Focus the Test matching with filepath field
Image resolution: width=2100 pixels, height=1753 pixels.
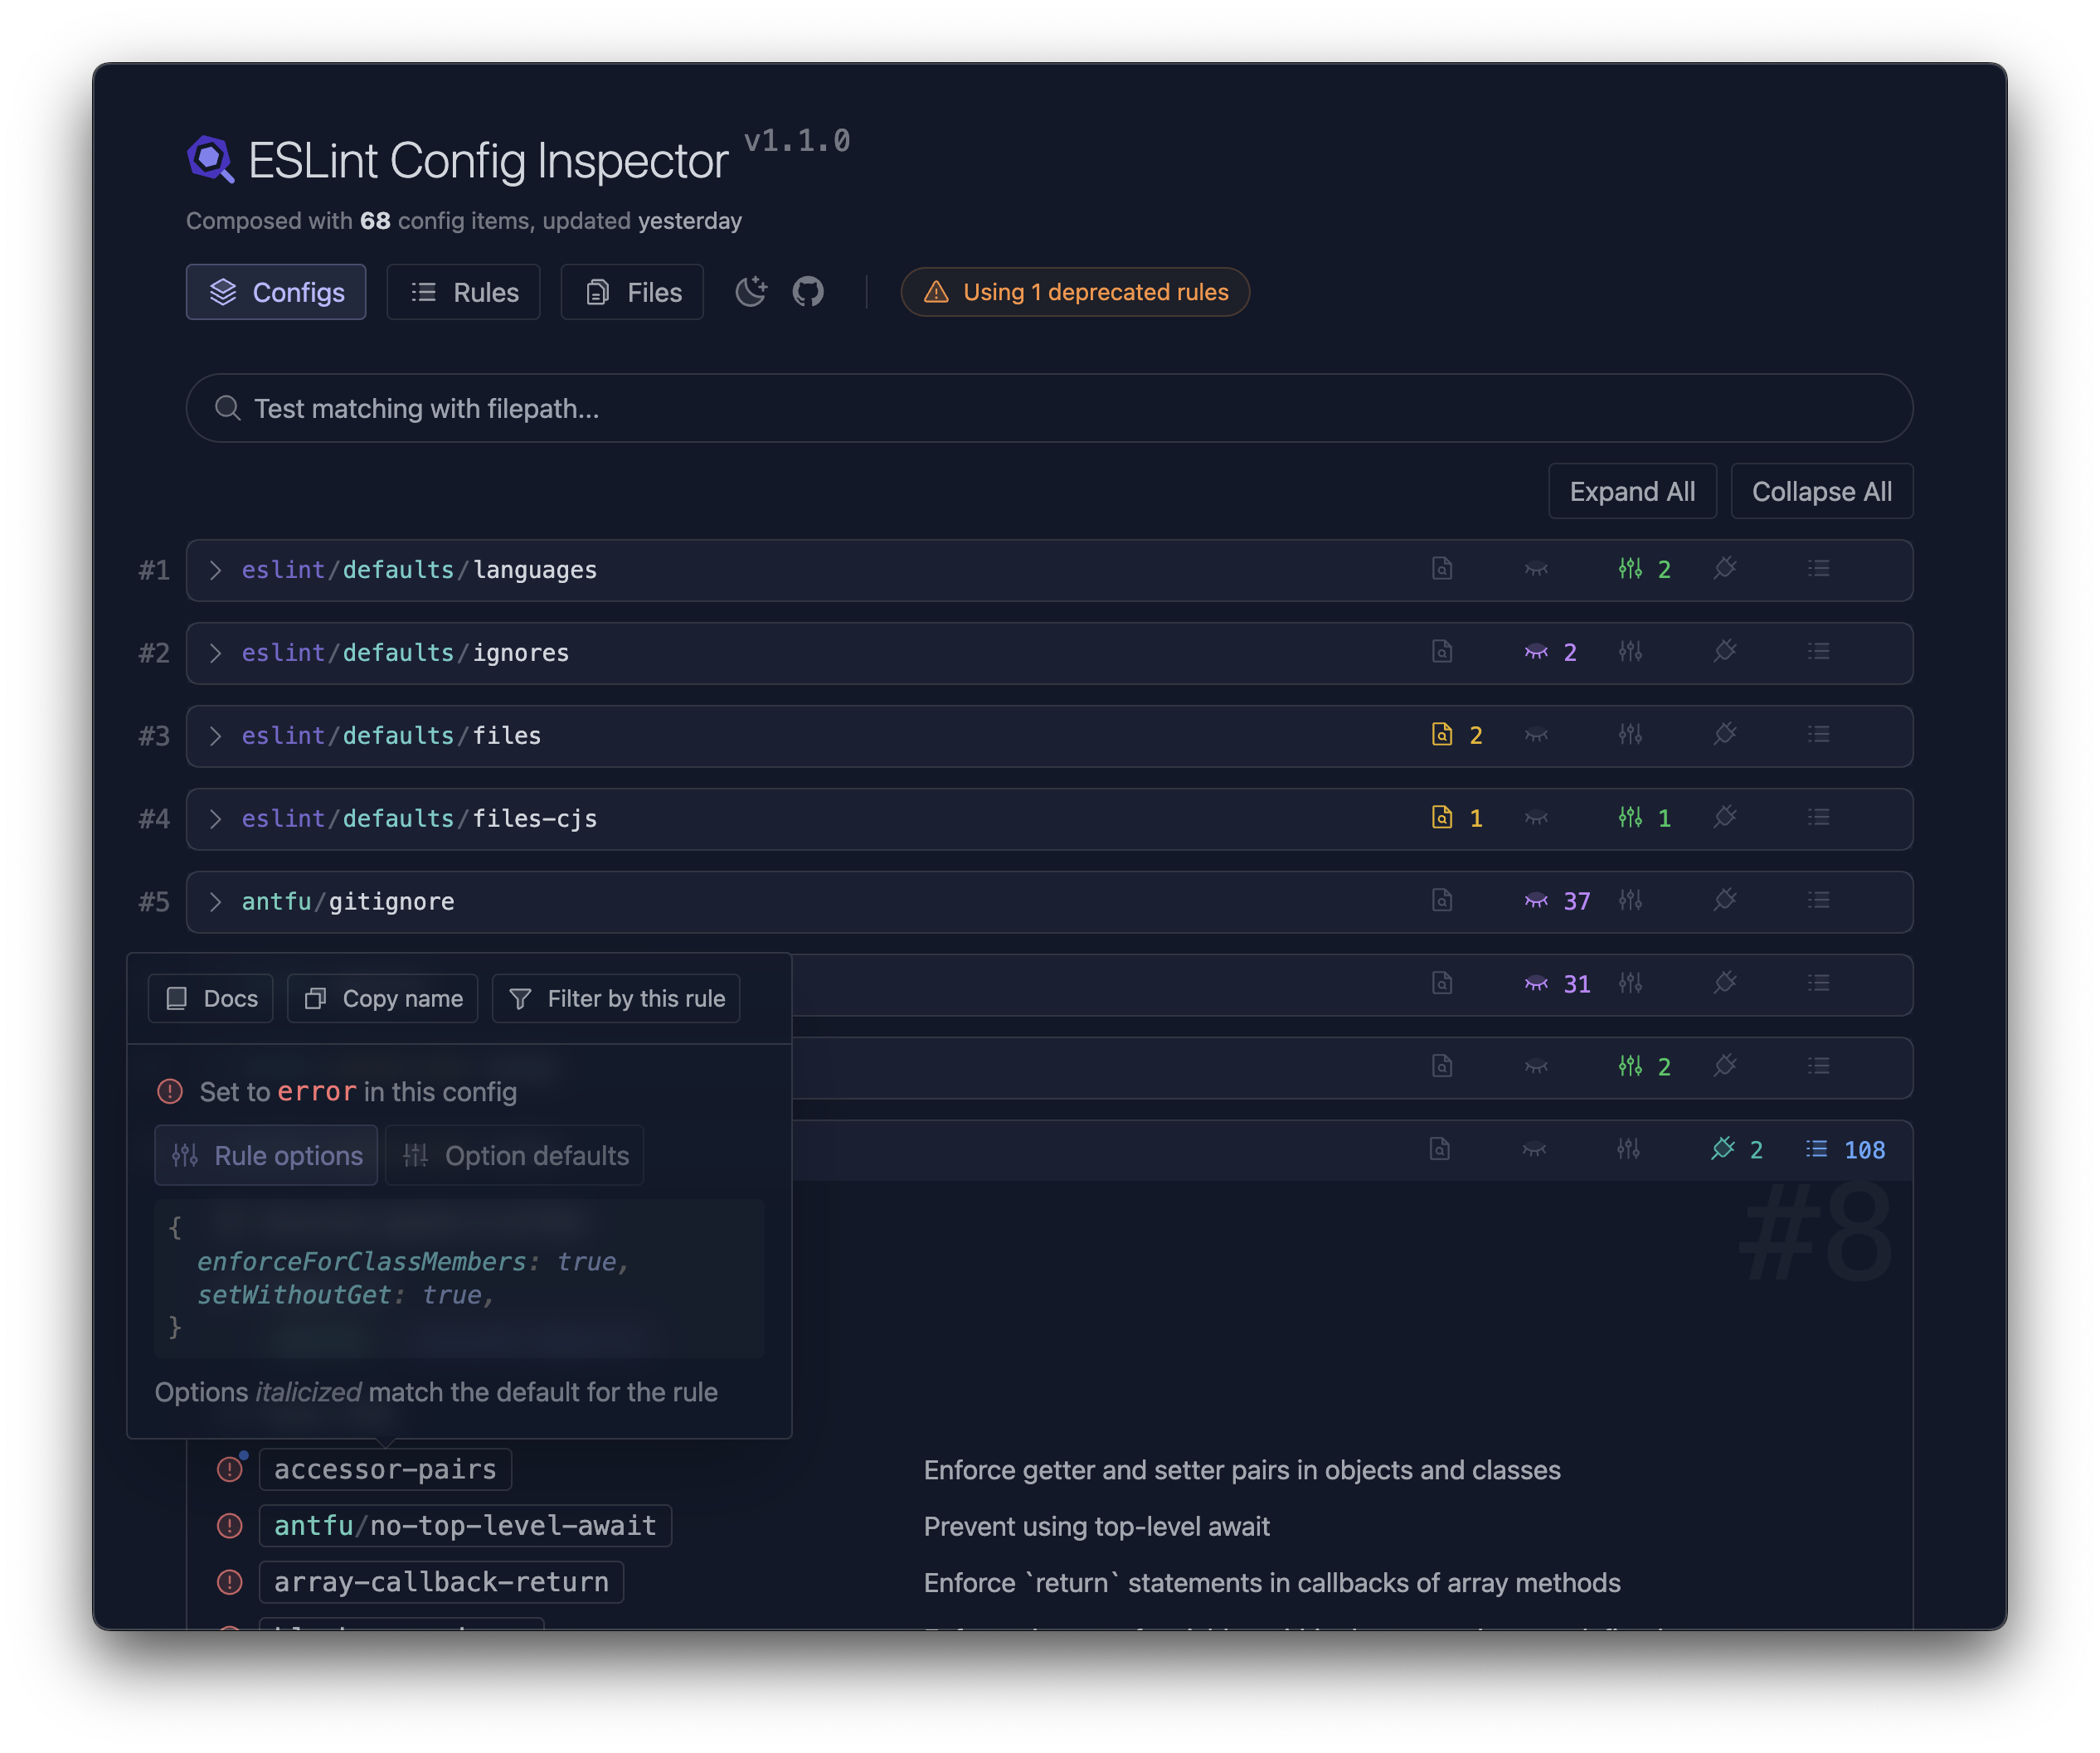pos(1049,409)
